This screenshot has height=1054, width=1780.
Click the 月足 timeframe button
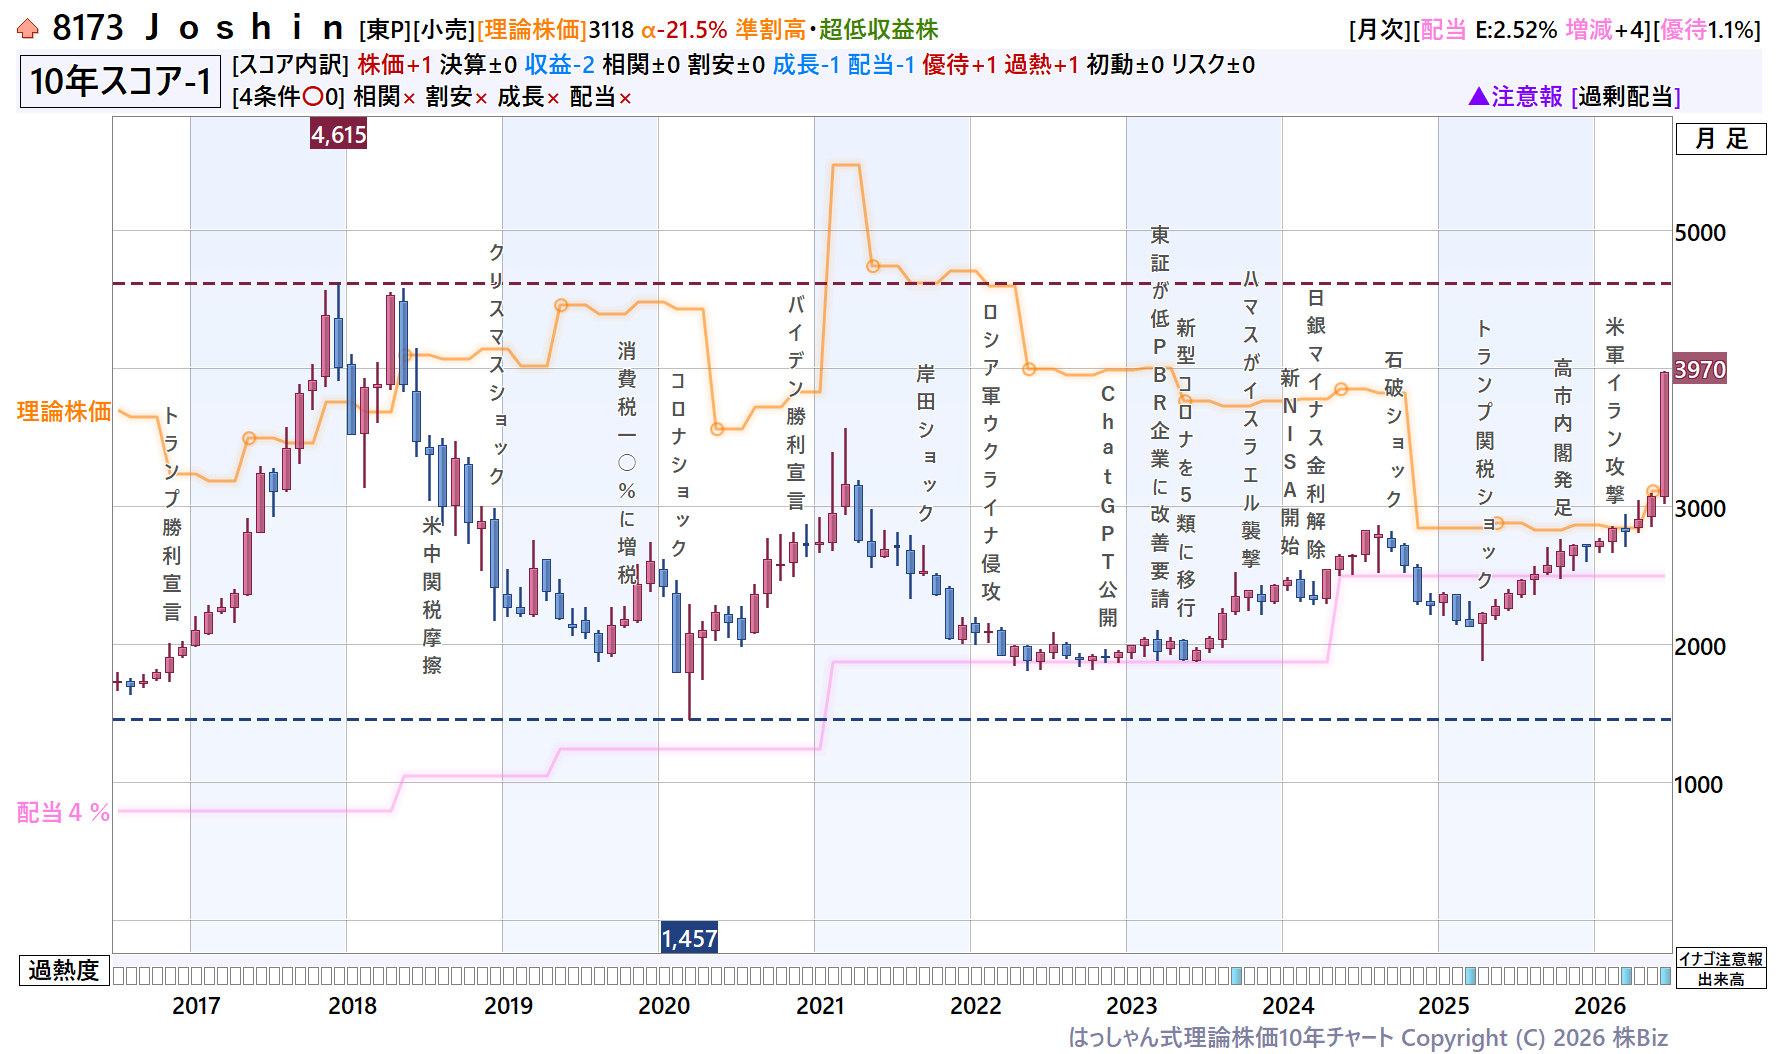point(1721,139)
